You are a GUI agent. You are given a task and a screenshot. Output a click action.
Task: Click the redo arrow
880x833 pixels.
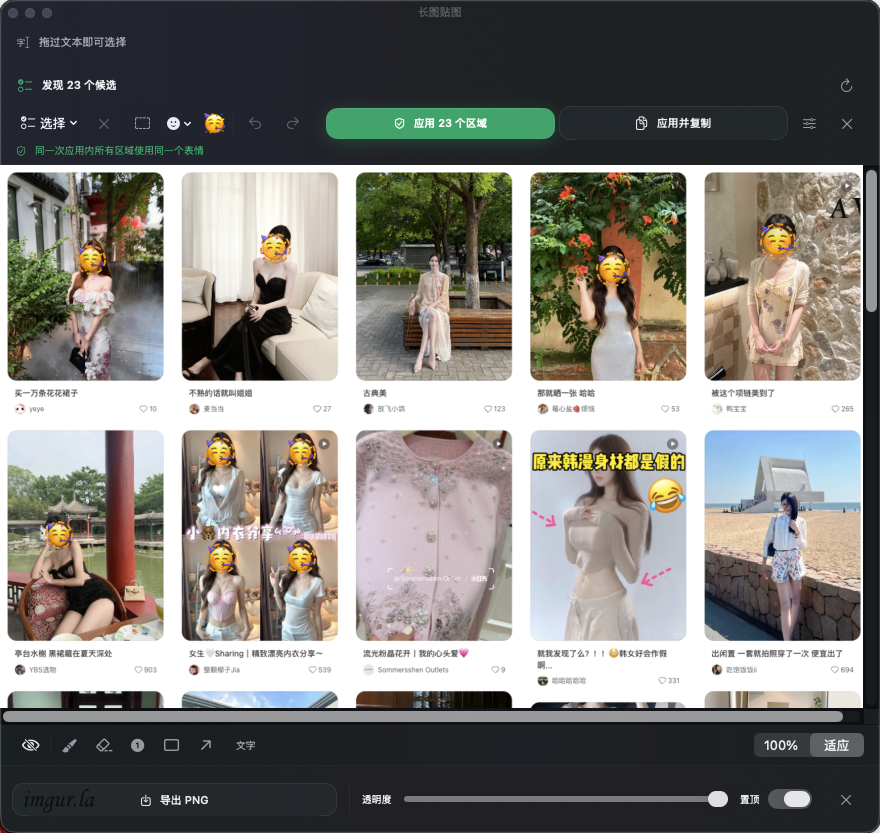click(x=292, y=123)
